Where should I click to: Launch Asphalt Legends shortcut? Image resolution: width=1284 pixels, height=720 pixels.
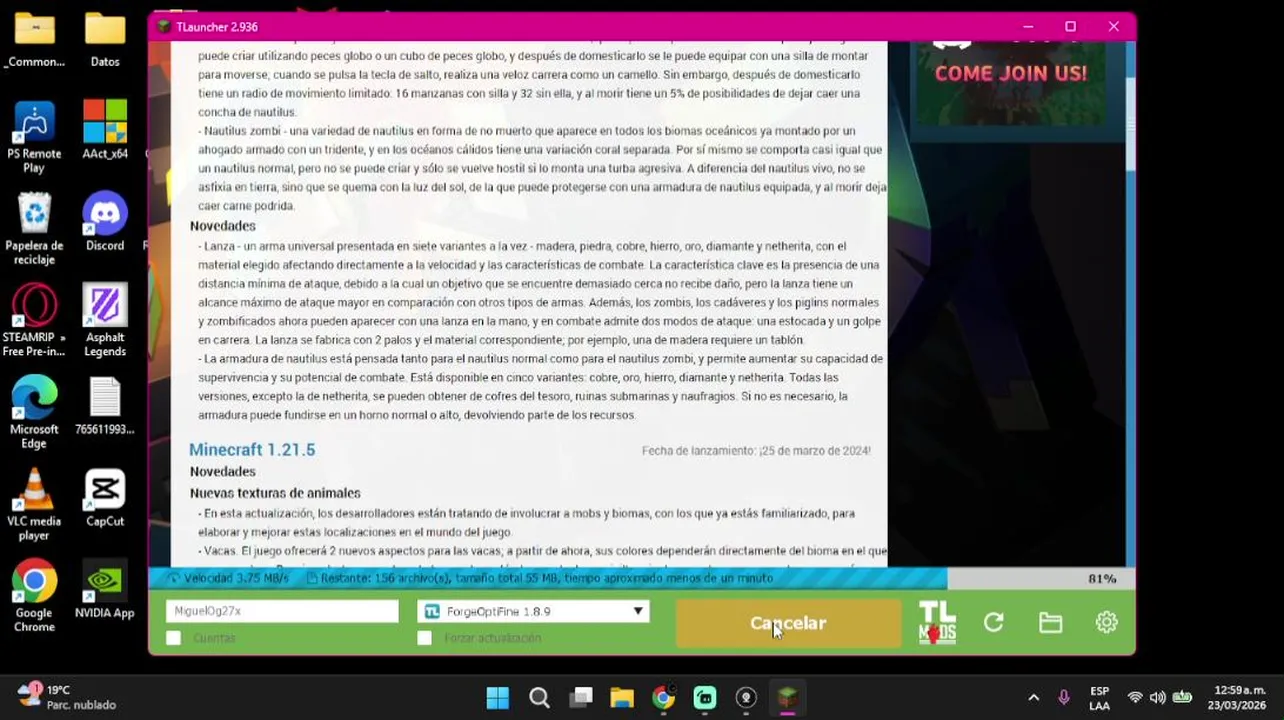[105, 321]
